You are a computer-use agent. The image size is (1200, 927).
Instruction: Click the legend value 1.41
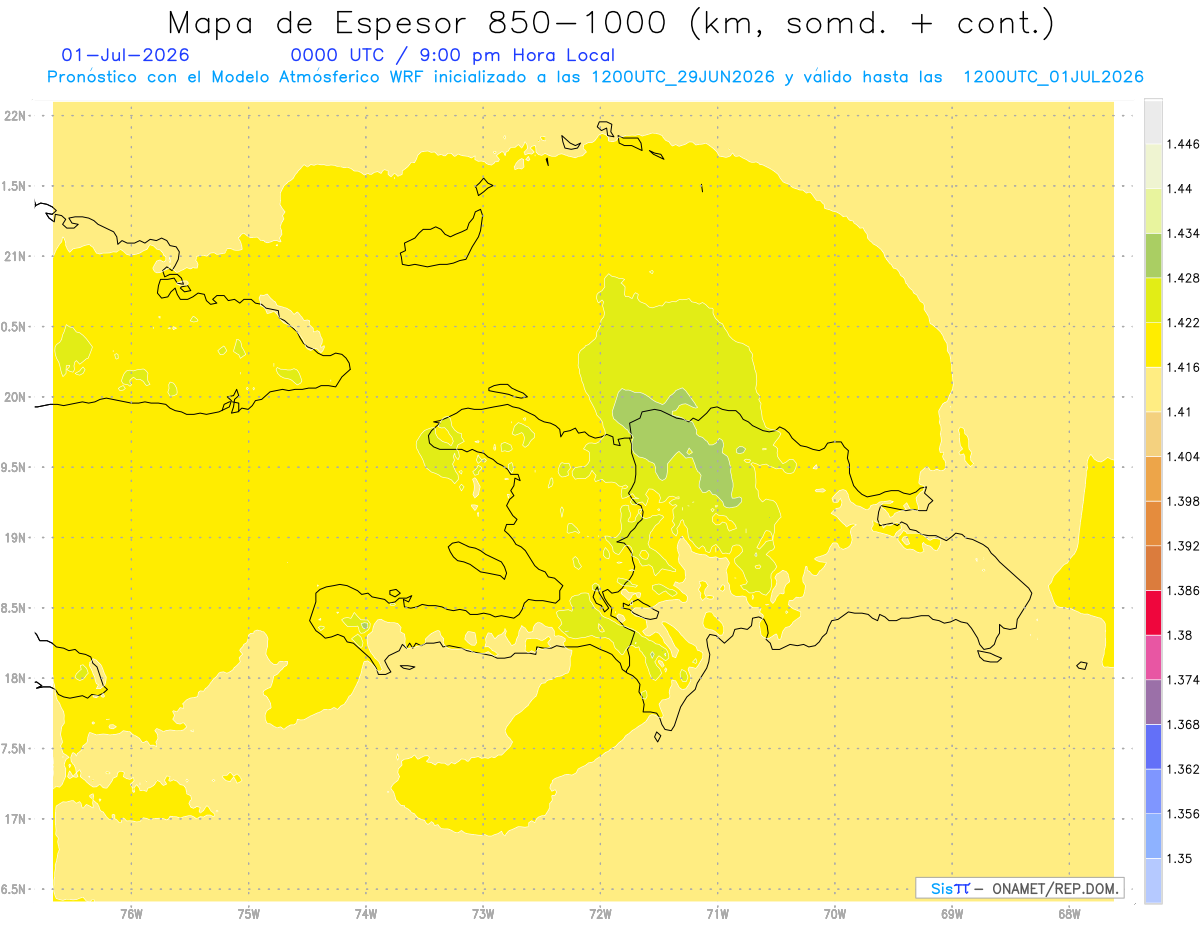click(x=1179, y=412)
